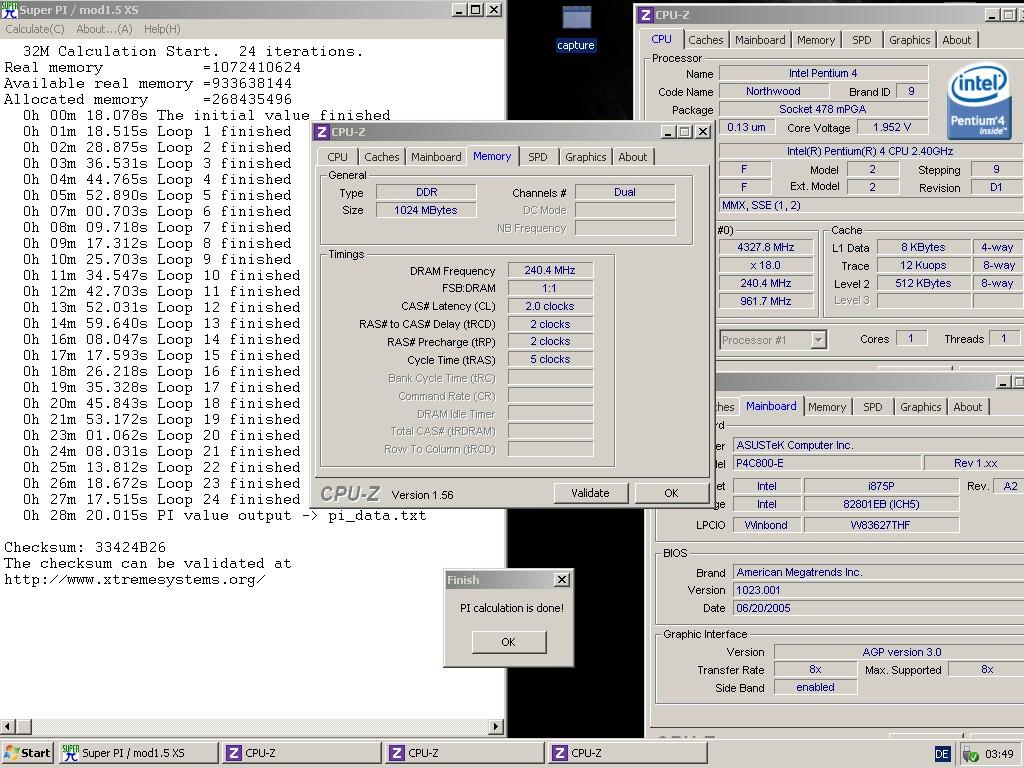Click the AGP version 3.0 field
Viewport: 1024px width, 768px height.
[899, 652]
